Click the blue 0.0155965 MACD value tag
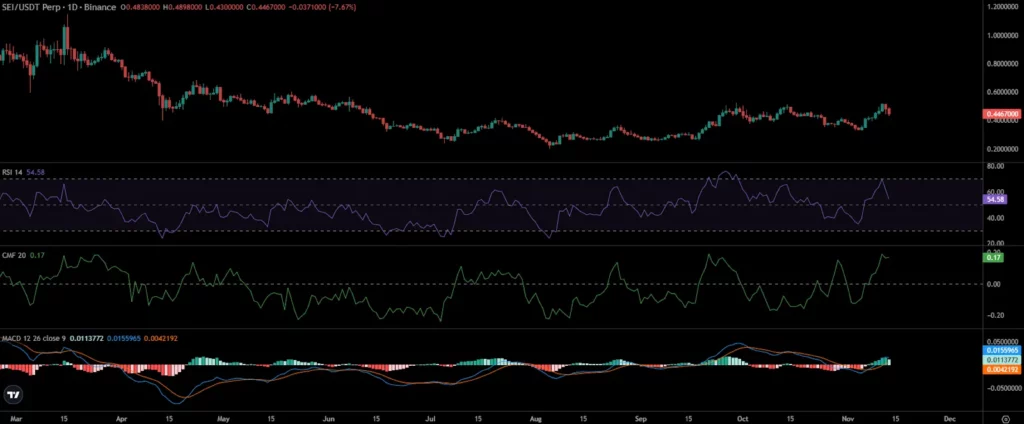1024x424 pixels. coord(1001,350)
